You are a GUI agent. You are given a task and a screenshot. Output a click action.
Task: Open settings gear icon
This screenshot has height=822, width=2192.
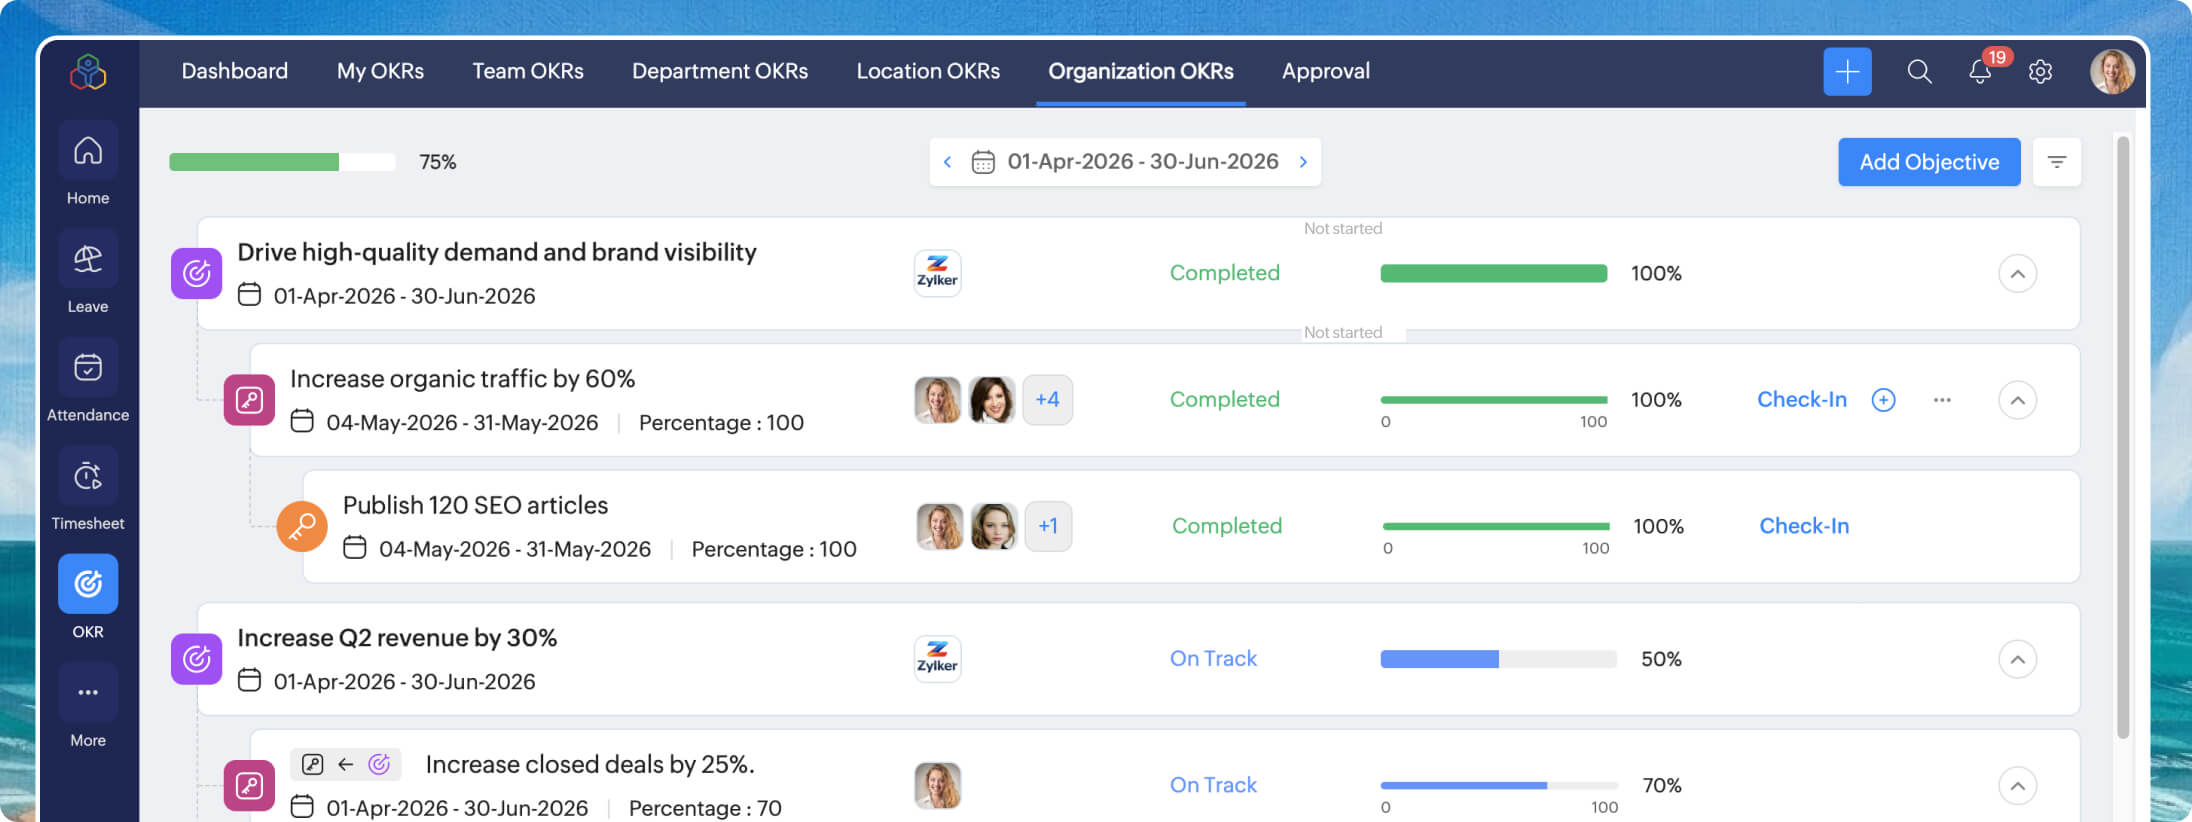pyautogui.click(x=2040, y=72)
